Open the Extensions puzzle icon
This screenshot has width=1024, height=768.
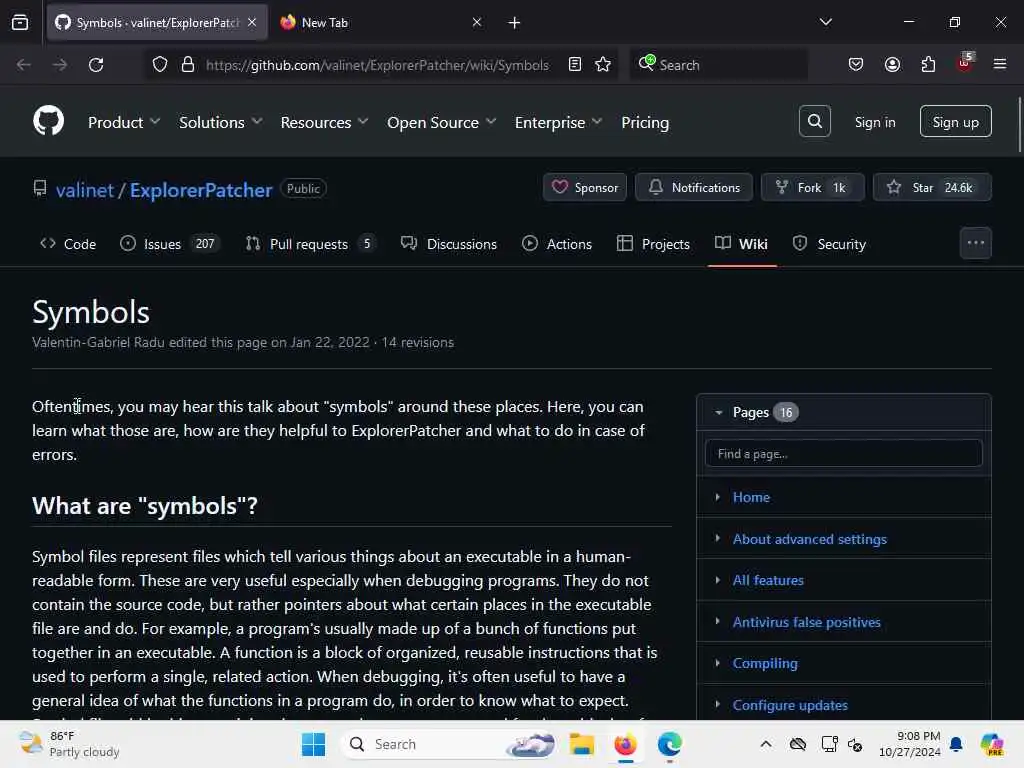928,64
